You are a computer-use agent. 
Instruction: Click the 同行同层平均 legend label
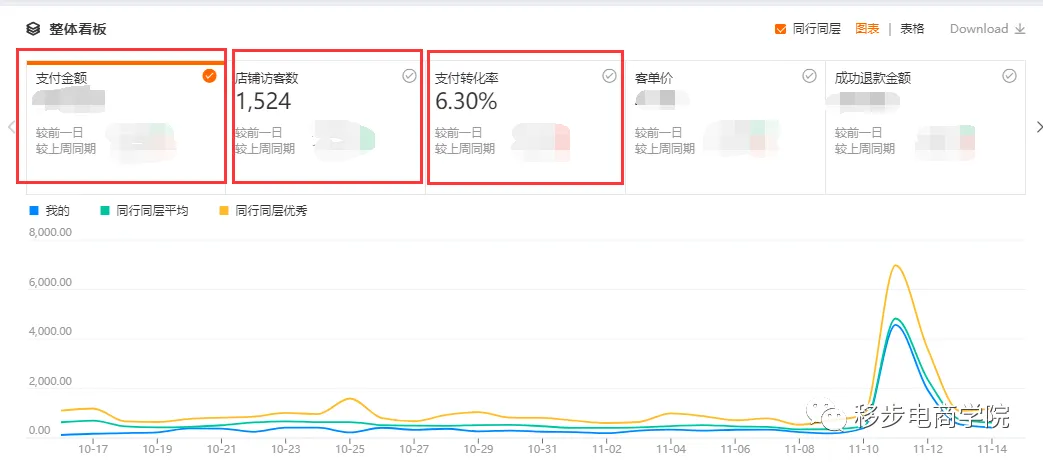point(152,211)
